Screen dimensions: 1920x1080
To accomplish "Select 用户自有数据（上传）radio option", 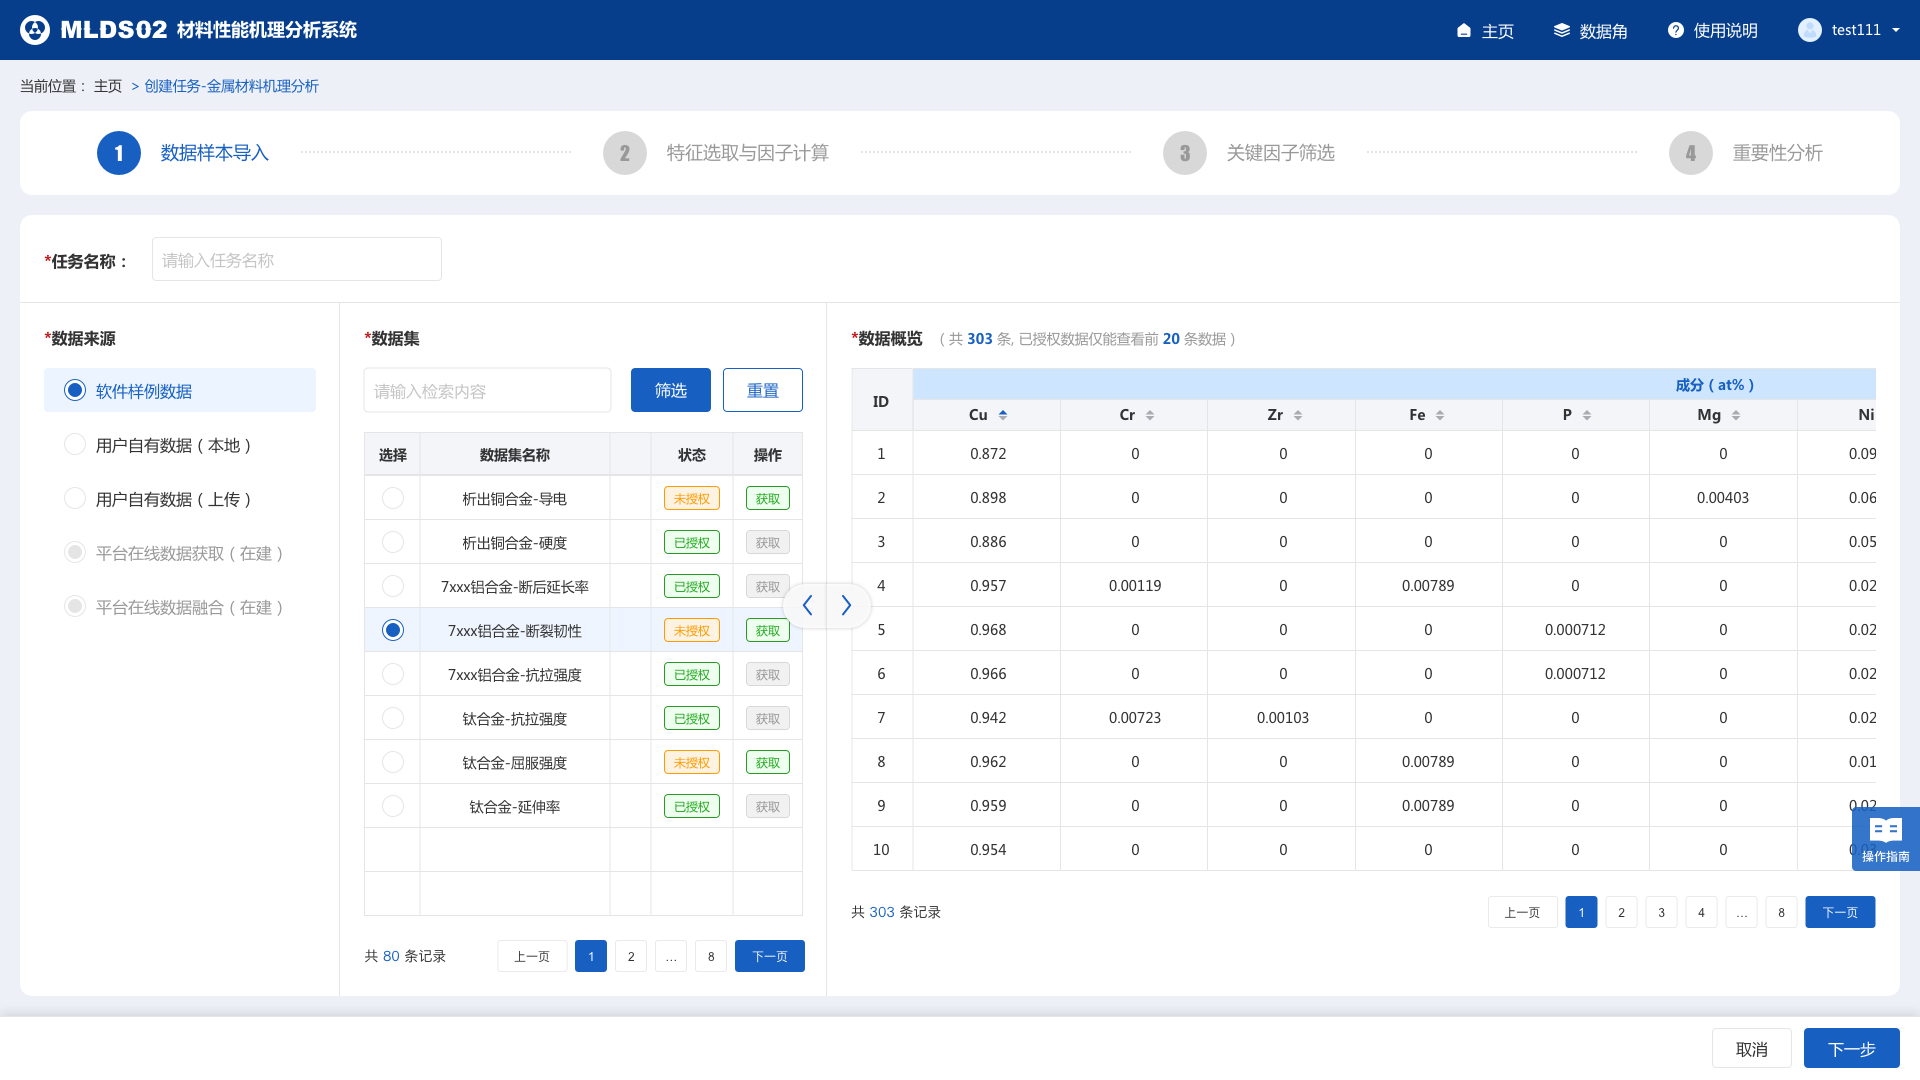I will [x=75, y=498].
